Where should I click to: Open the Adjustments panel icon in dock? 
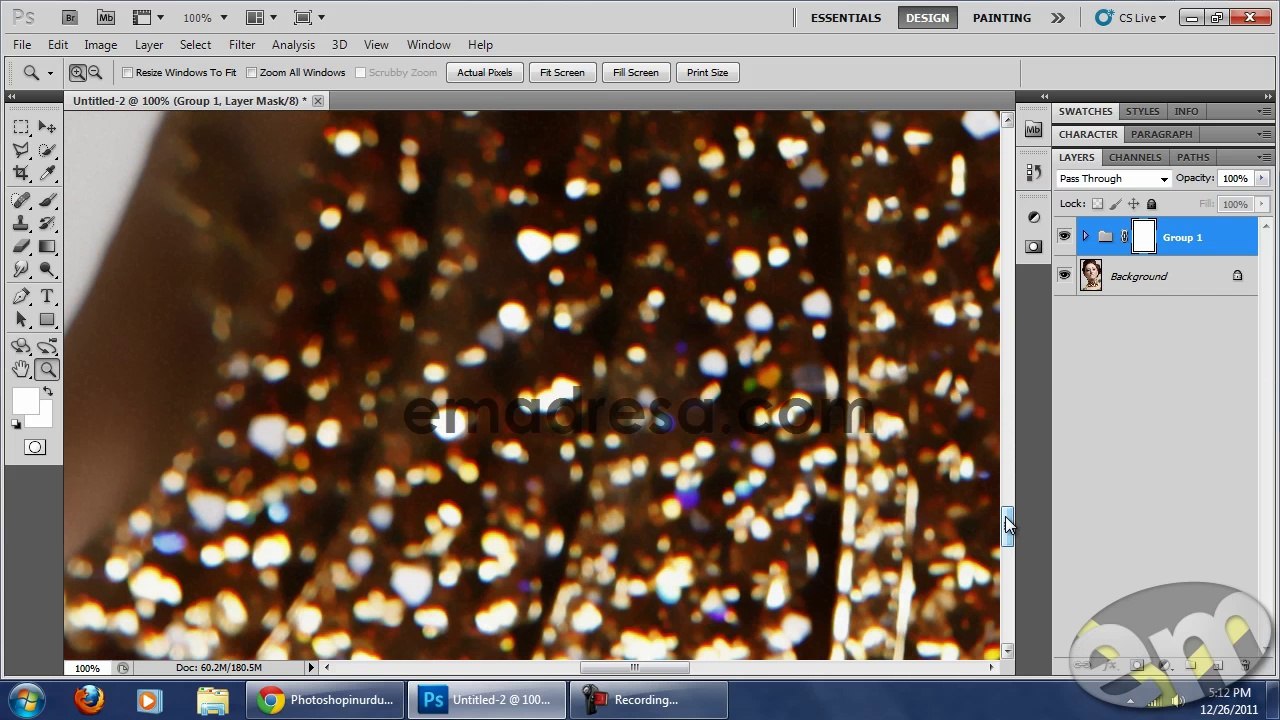click(x=1033, y=217)
